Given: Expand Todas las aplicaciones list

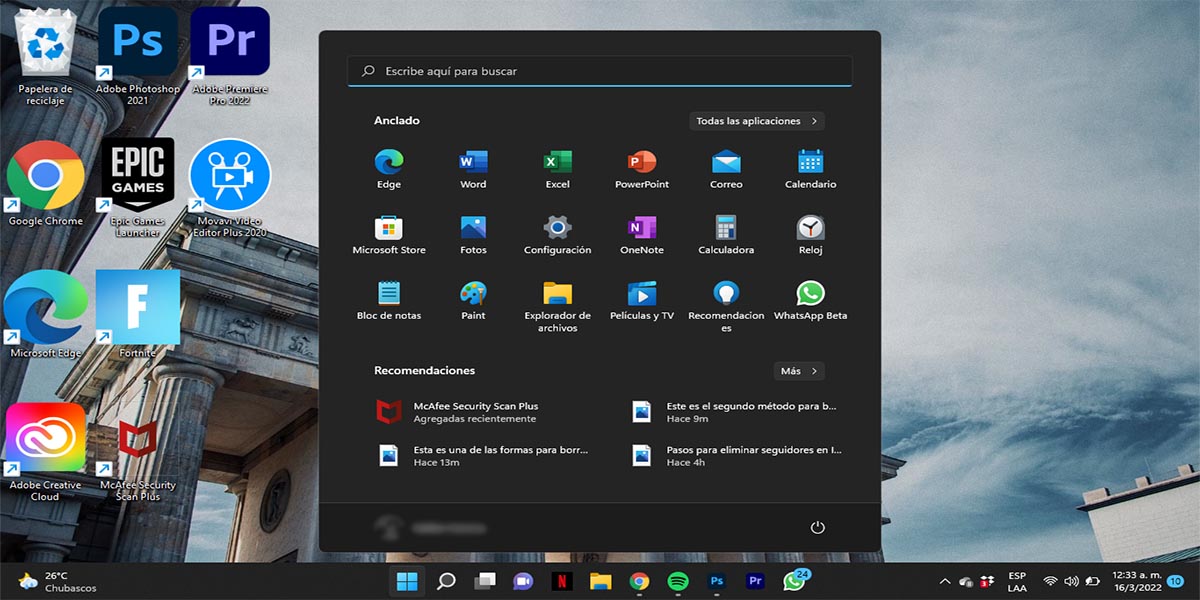Looking at the screenshot, I should [x=757, y=121].
